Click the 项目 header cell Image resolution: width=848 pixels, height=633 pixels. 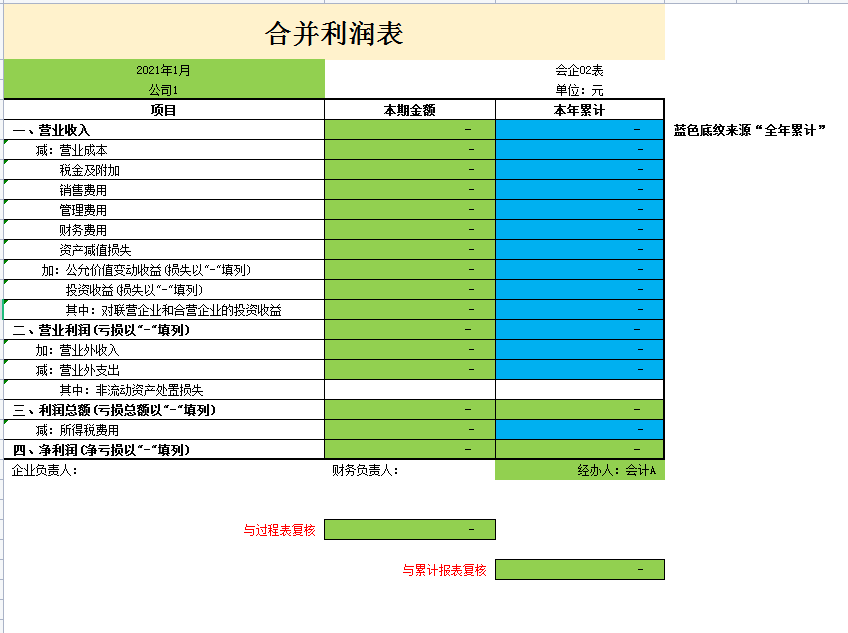point(164,108)
